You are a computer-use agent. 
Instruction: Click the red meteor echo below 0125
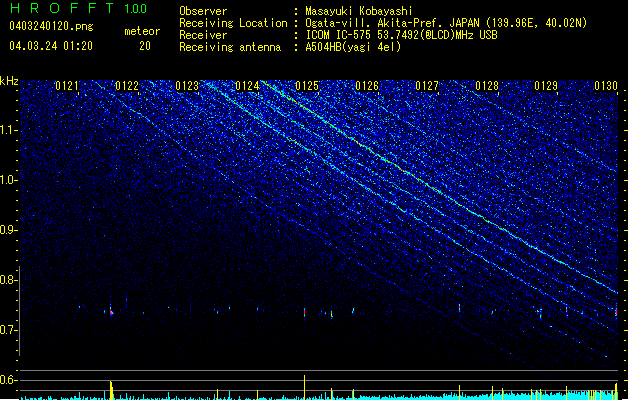pyautogui.click(x=304, y=312)
